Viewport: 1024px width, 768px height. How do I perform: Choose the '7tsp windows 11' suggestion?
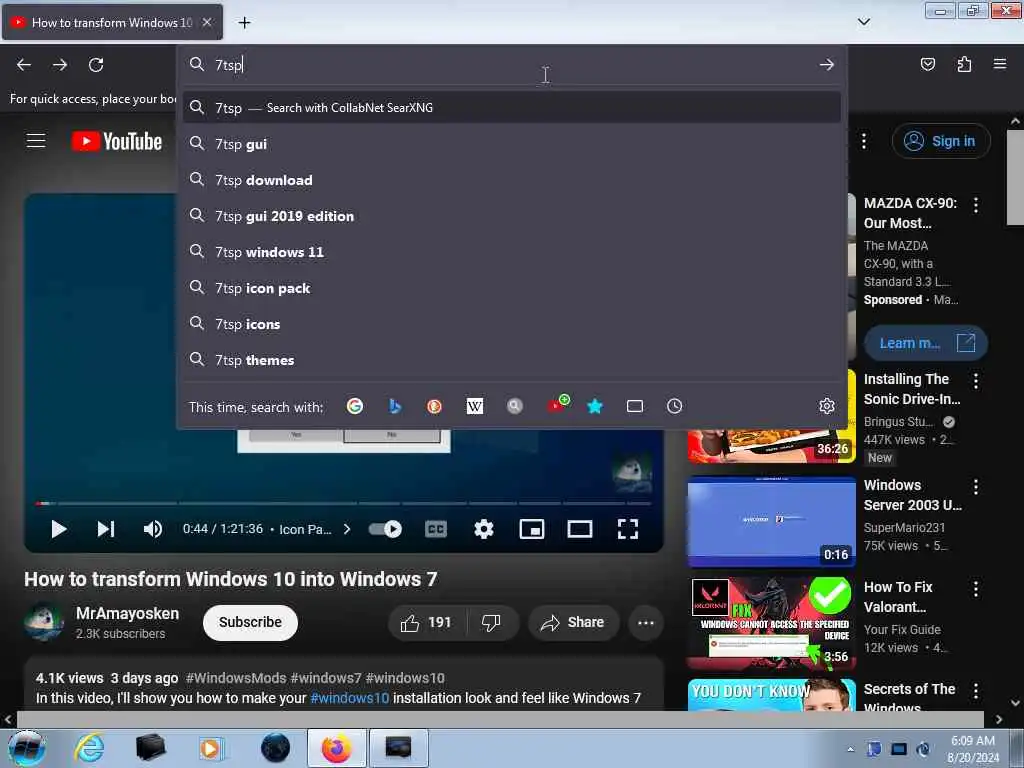[511, 251]
